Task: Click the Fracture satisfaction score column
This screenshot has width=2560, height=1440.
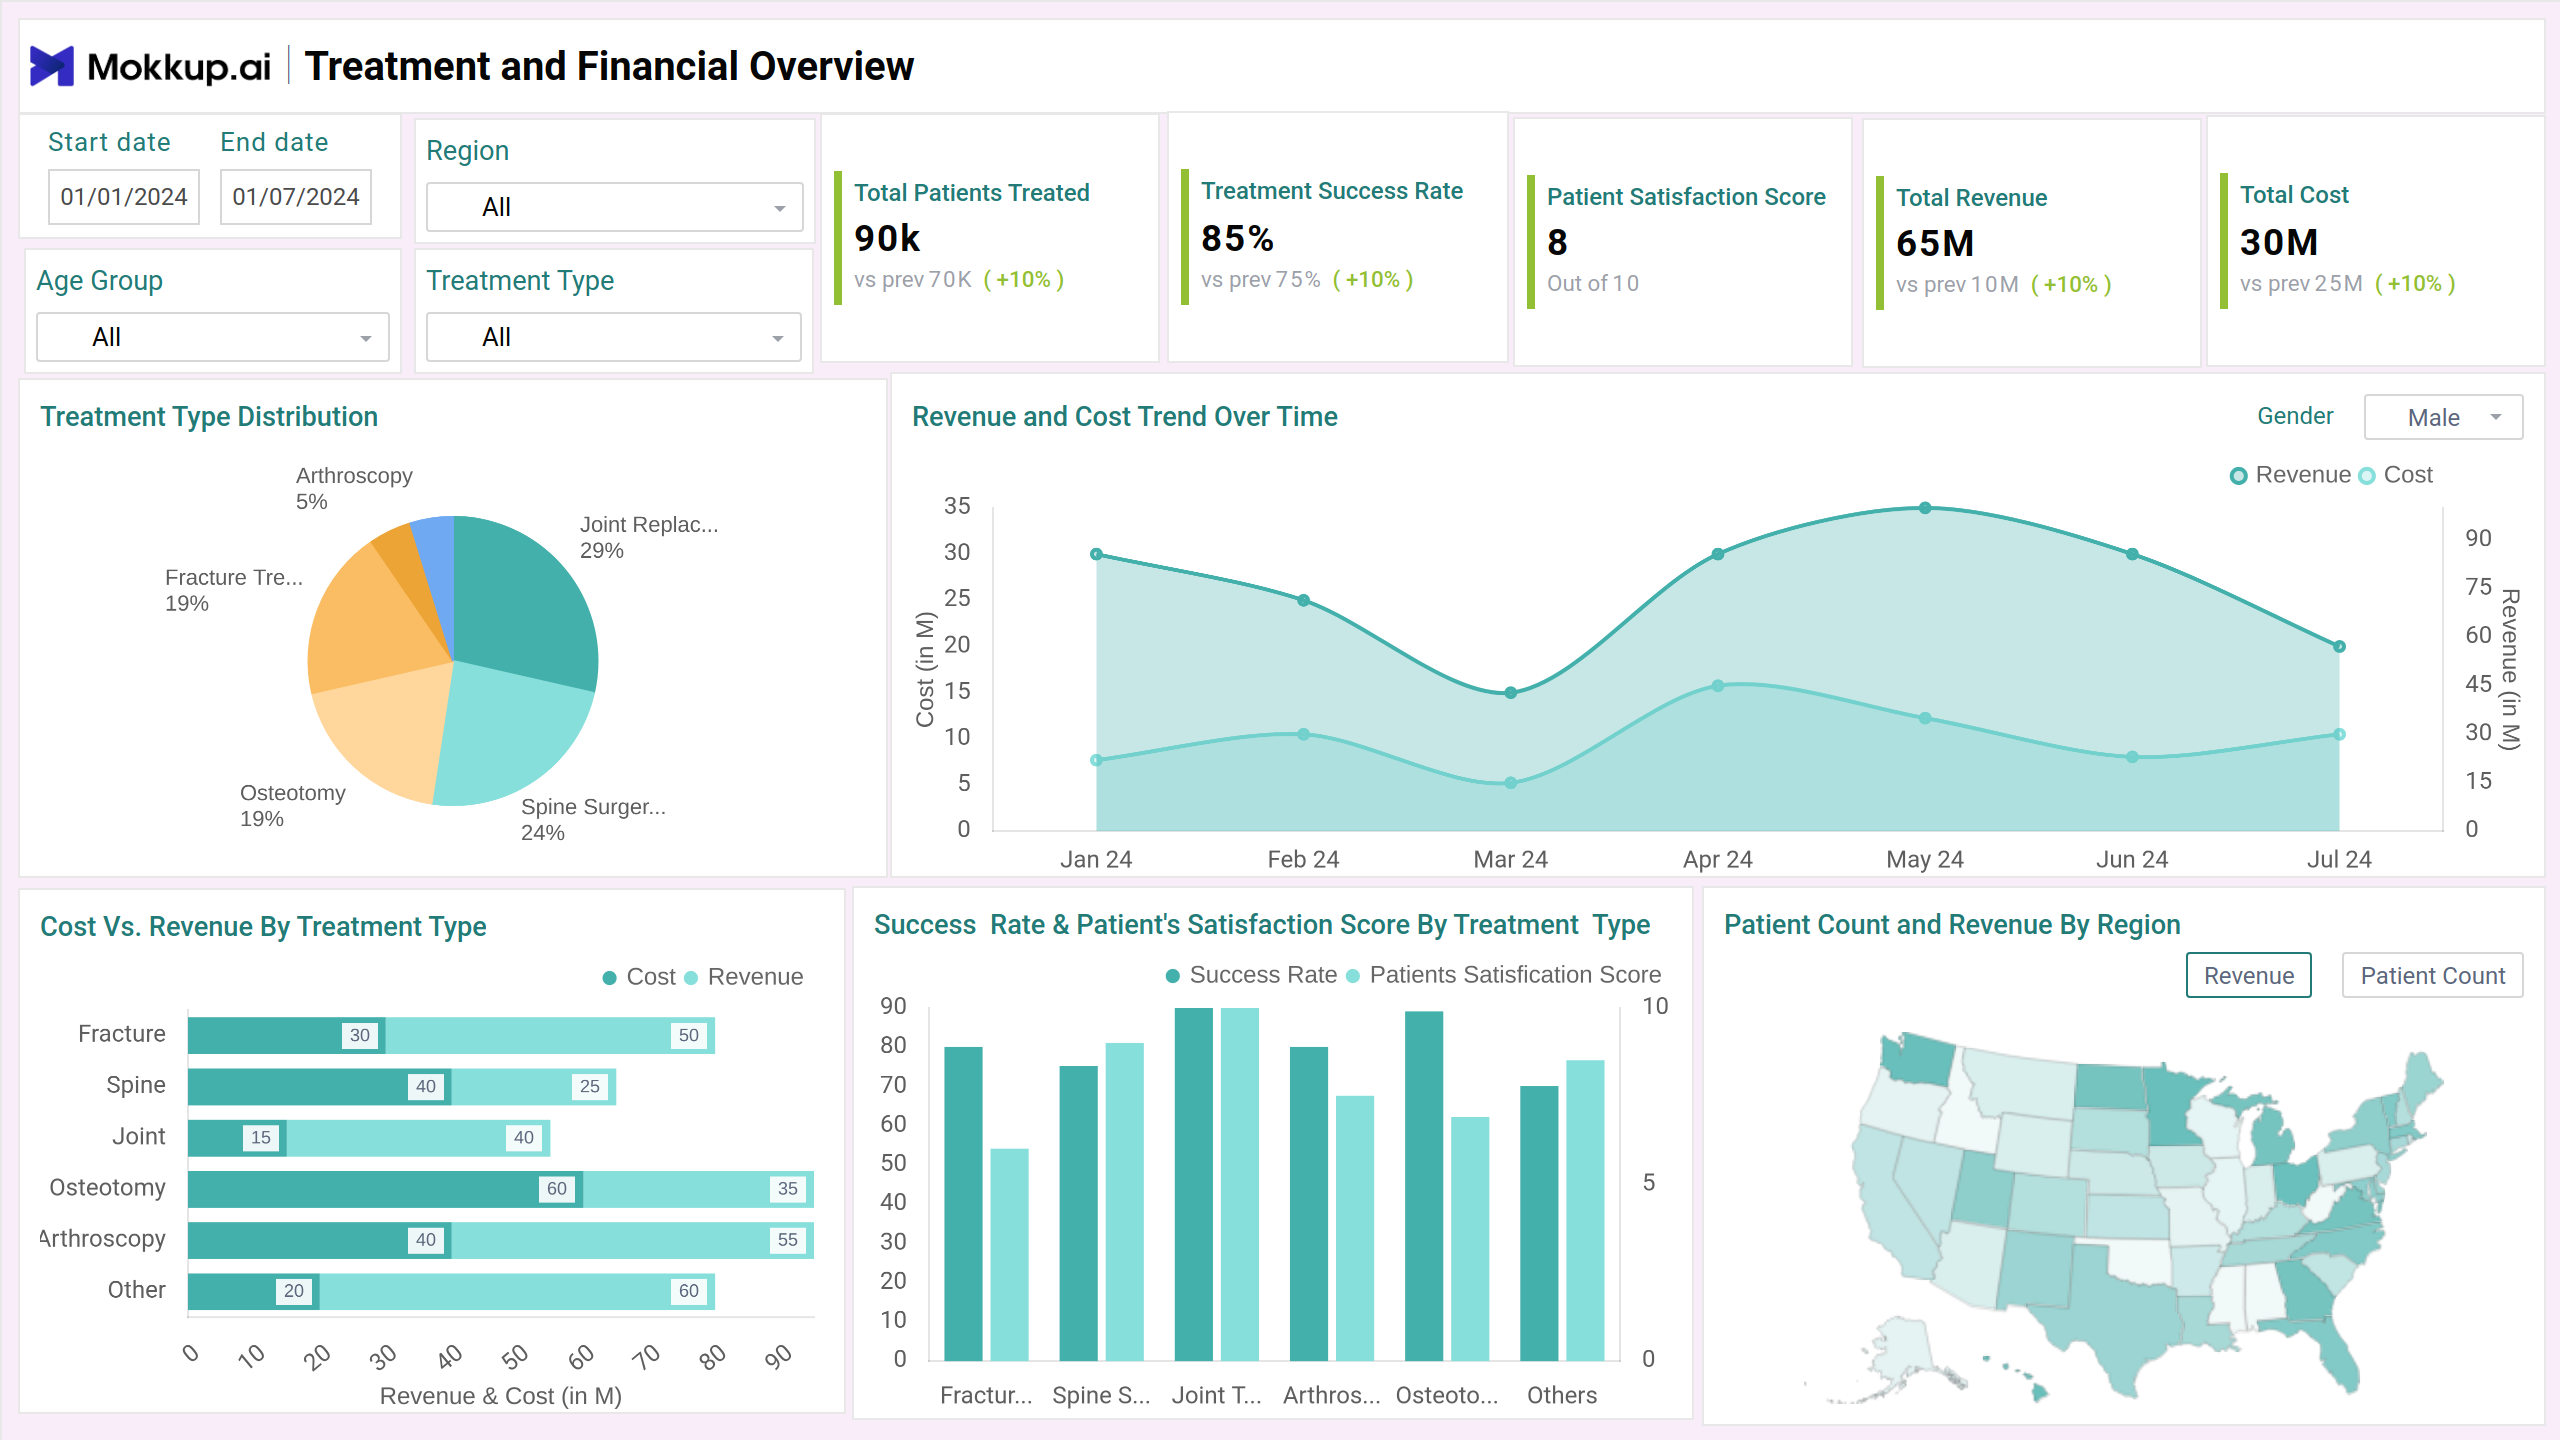Action: coord(1009,1254)
